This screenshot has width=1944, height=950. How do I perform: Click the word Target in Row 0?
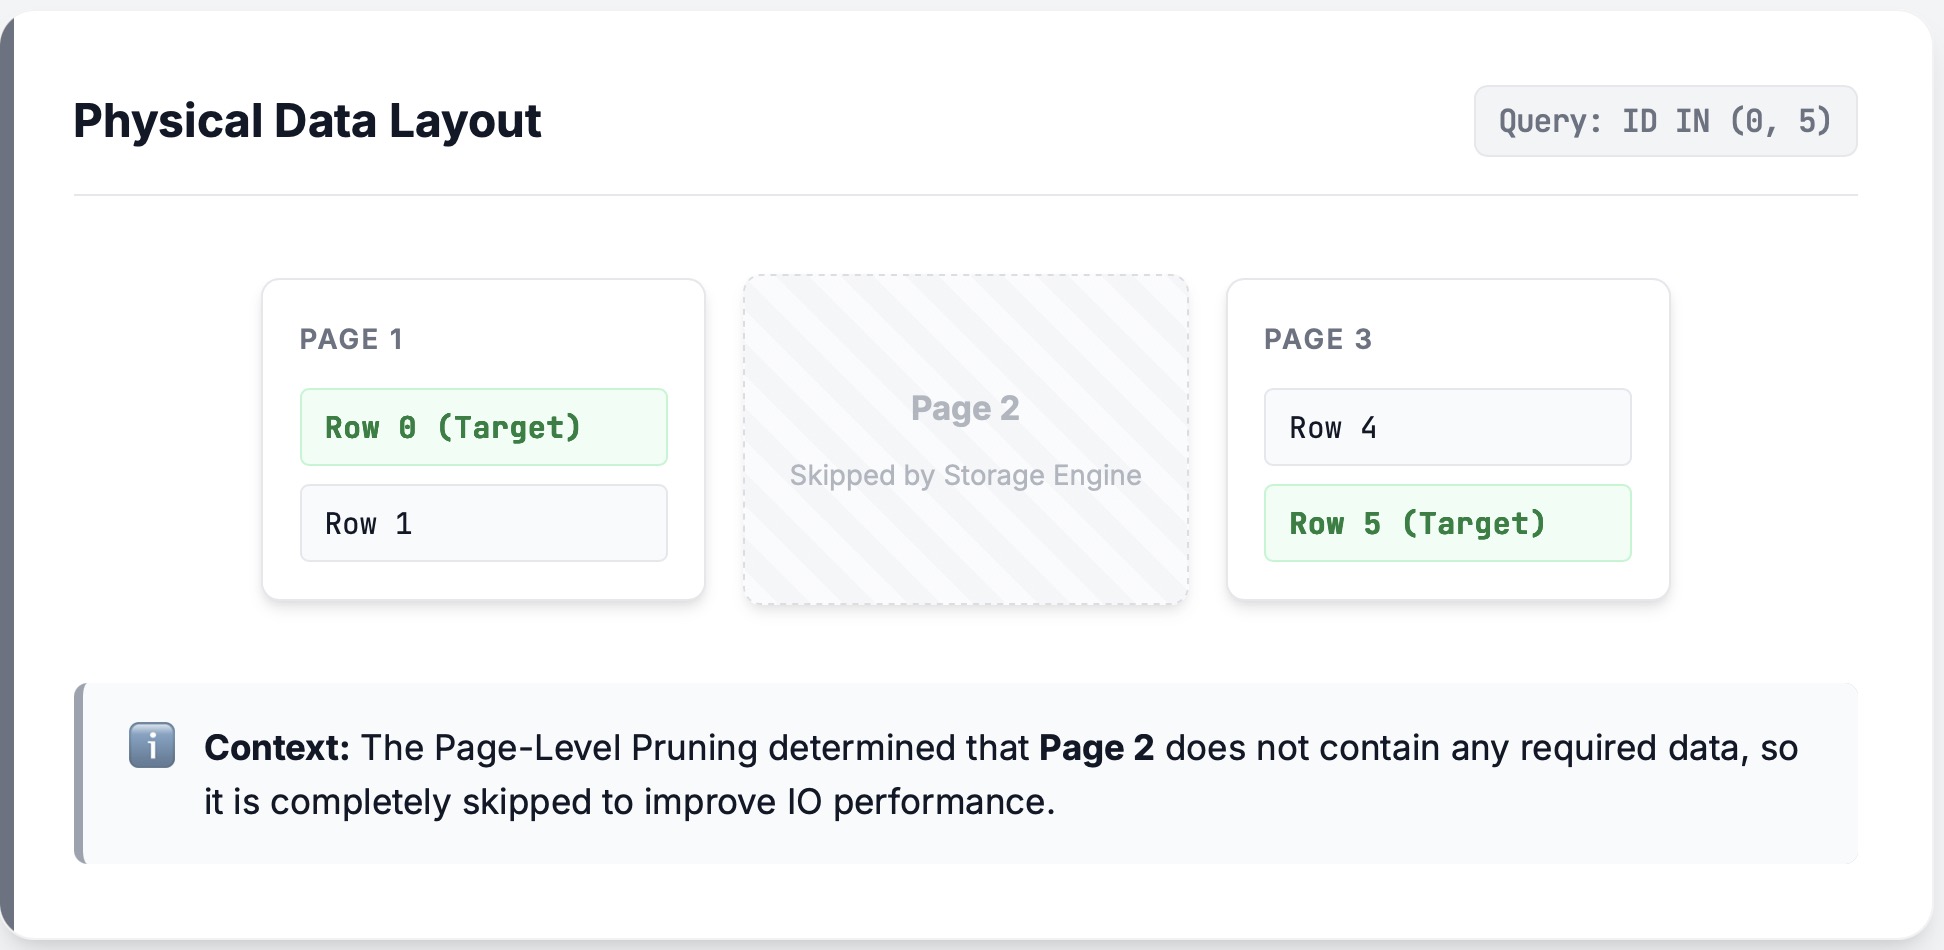[x=510, y=428]
